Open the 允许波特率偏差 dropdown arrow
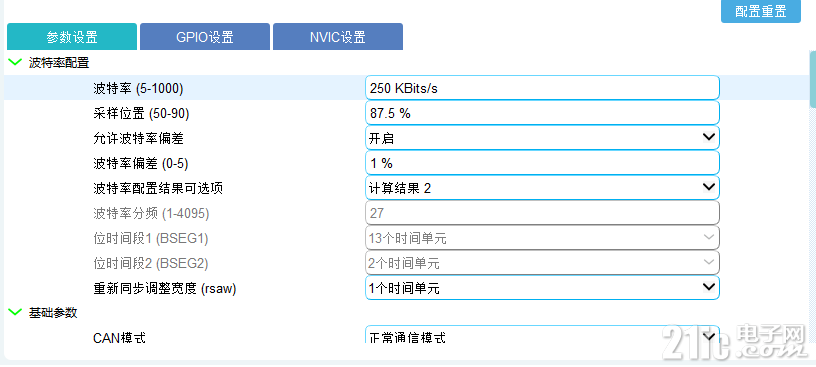 (709, 138)
